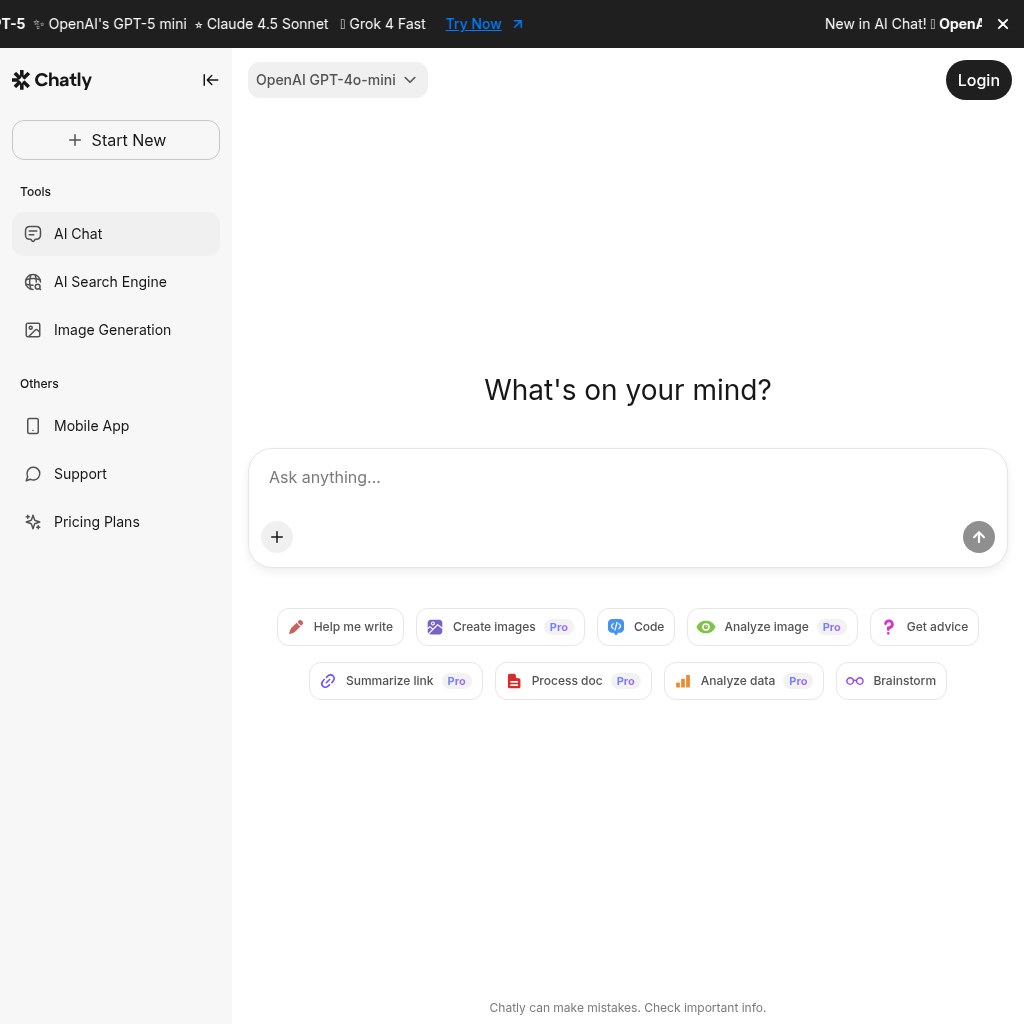Screen dimensions: 1024x1024
Task: Click the Try Now banner link
Action: 473,24
